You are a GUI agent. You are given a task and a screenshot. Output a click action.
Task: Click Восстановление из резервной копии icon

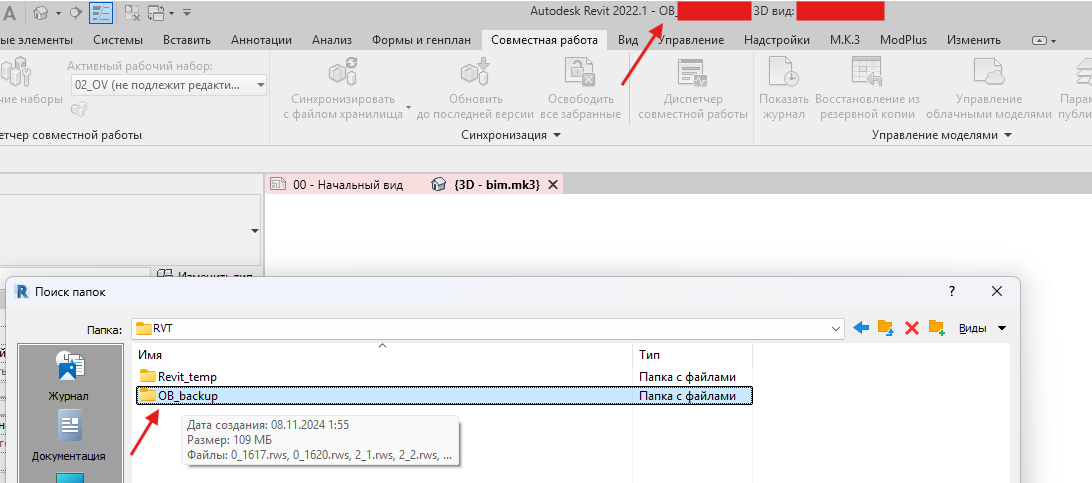(x=866, y=73)
